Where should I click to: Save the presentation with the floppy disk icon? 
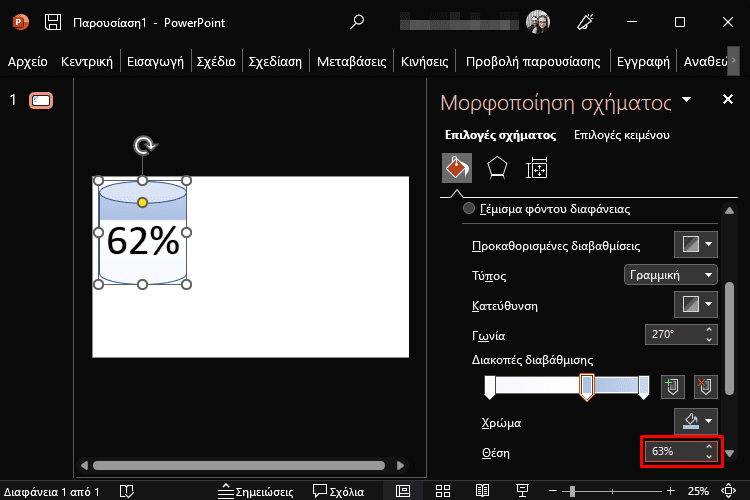(53, 22)
